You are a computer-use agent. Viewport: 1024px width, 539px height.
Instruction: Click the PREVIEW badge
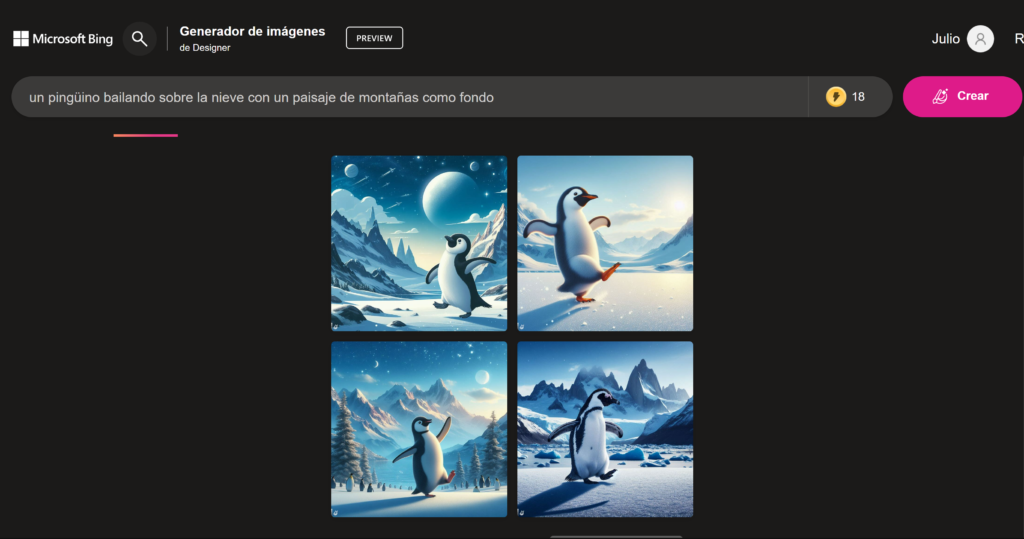(x=374, y=38)
